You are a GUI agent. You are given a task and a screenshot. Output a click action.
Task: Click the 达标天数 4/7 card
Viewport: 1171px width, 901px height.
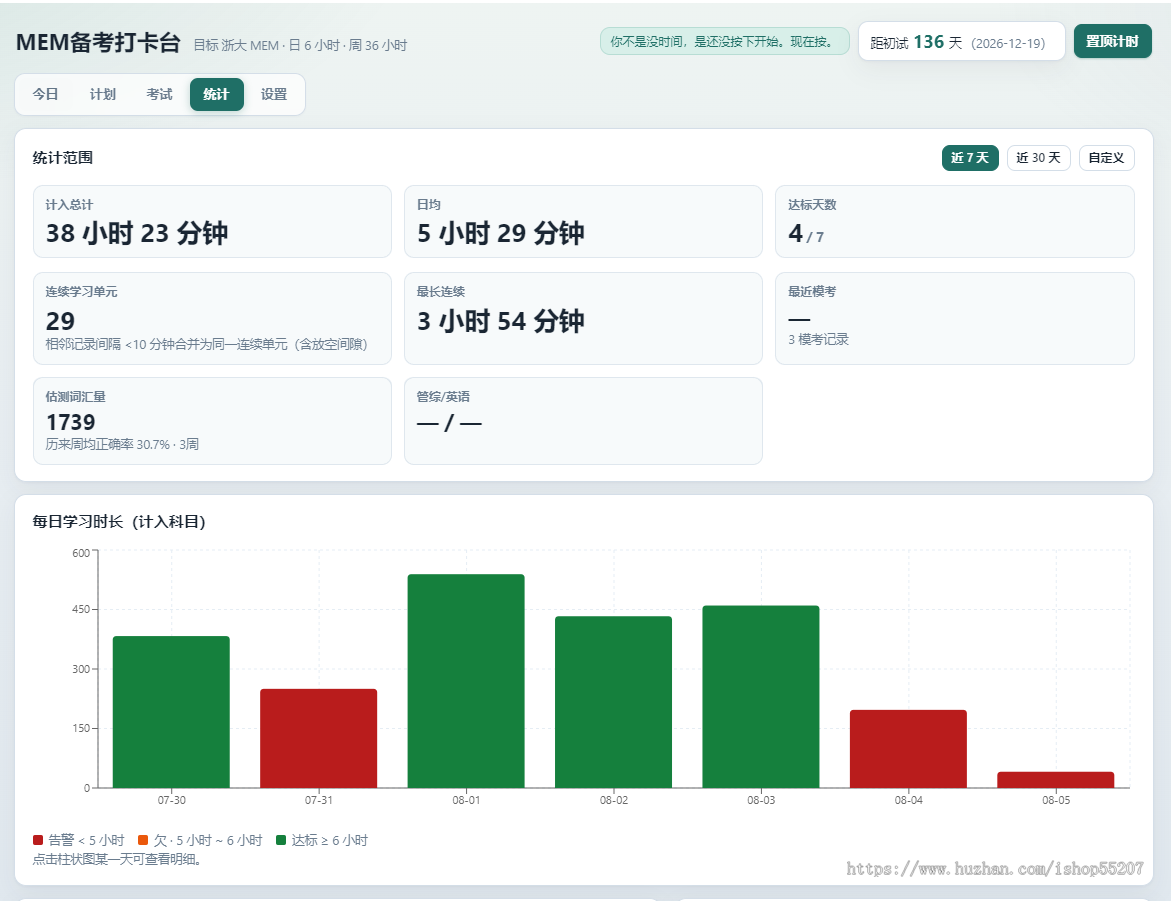click(x=954, y=222)
